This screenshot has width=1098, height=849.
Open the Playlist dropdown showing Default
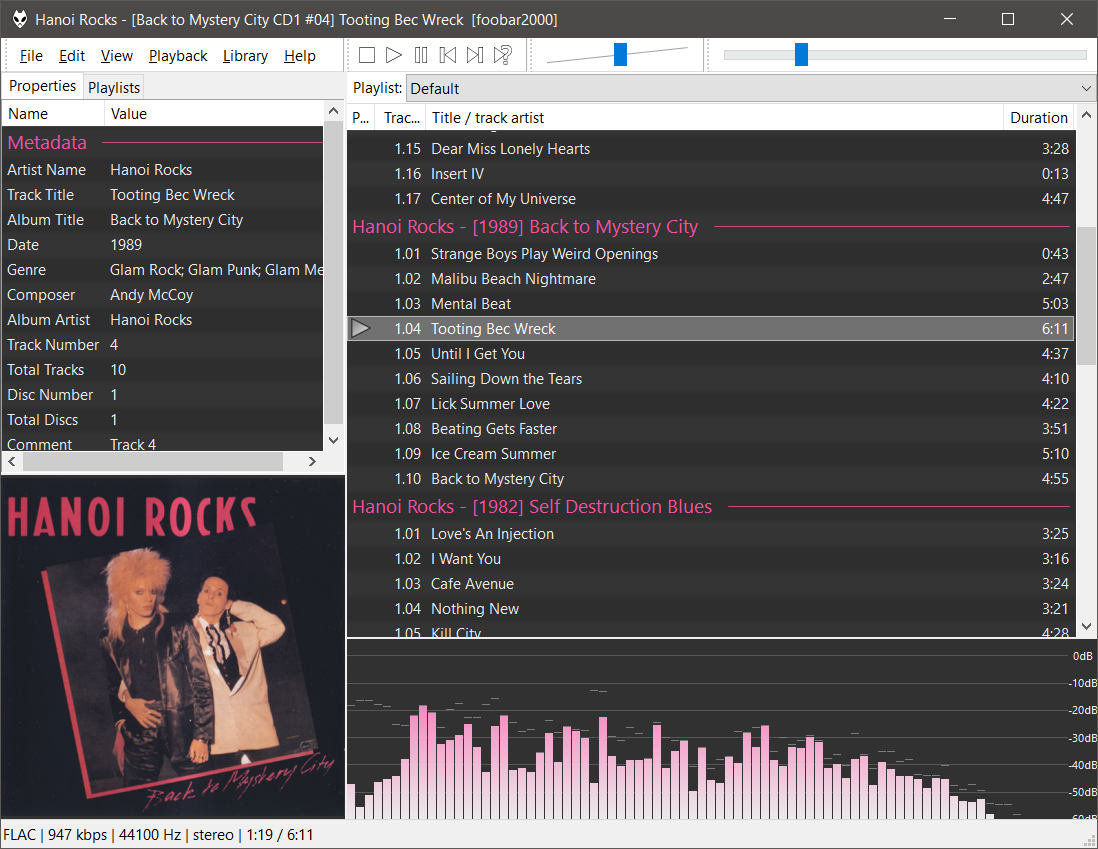[750, 88]
